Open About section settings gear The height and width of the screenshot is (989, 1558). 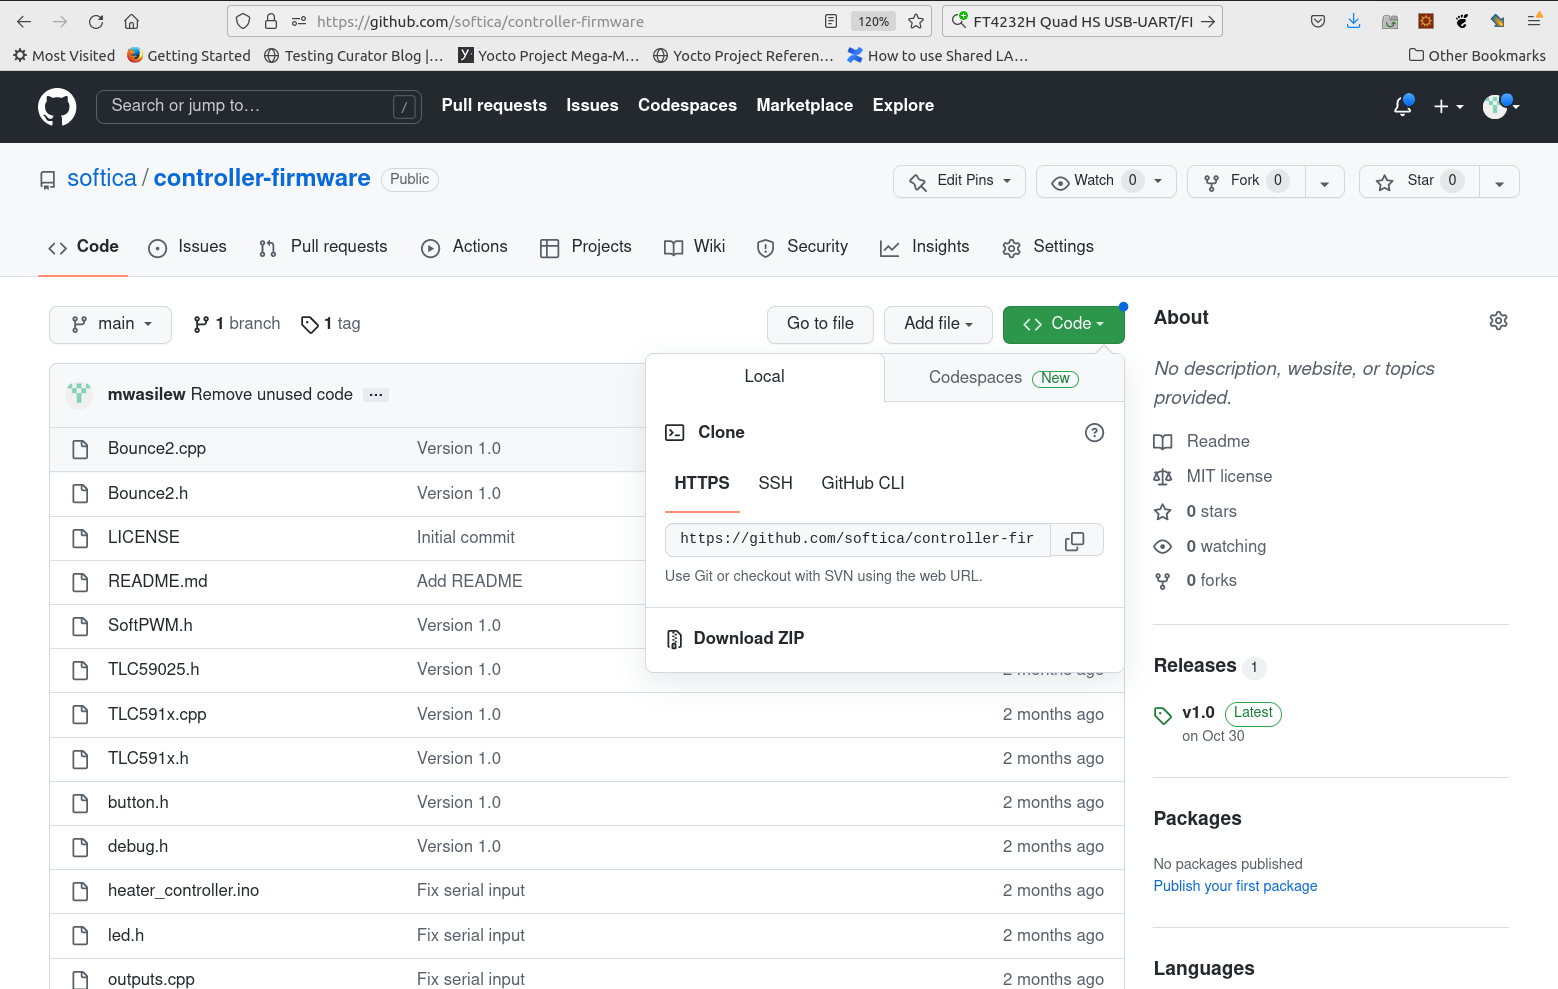[1498, 320]
